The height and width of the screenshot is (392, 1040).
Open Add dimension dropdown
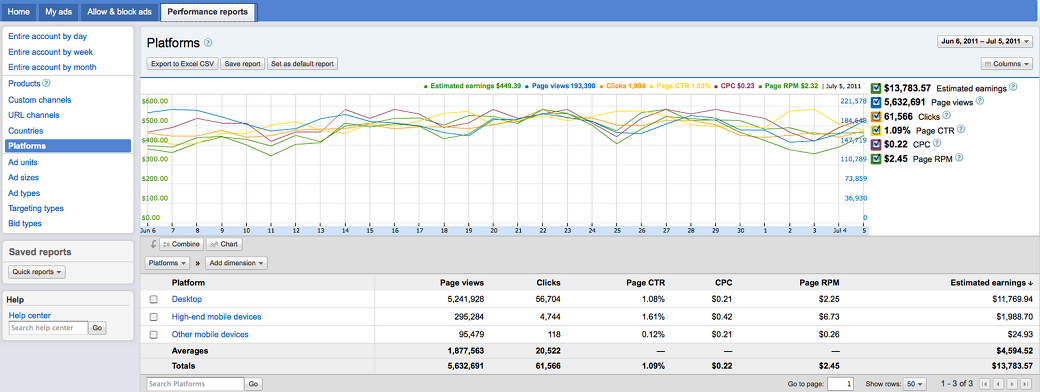coord(236,263)
